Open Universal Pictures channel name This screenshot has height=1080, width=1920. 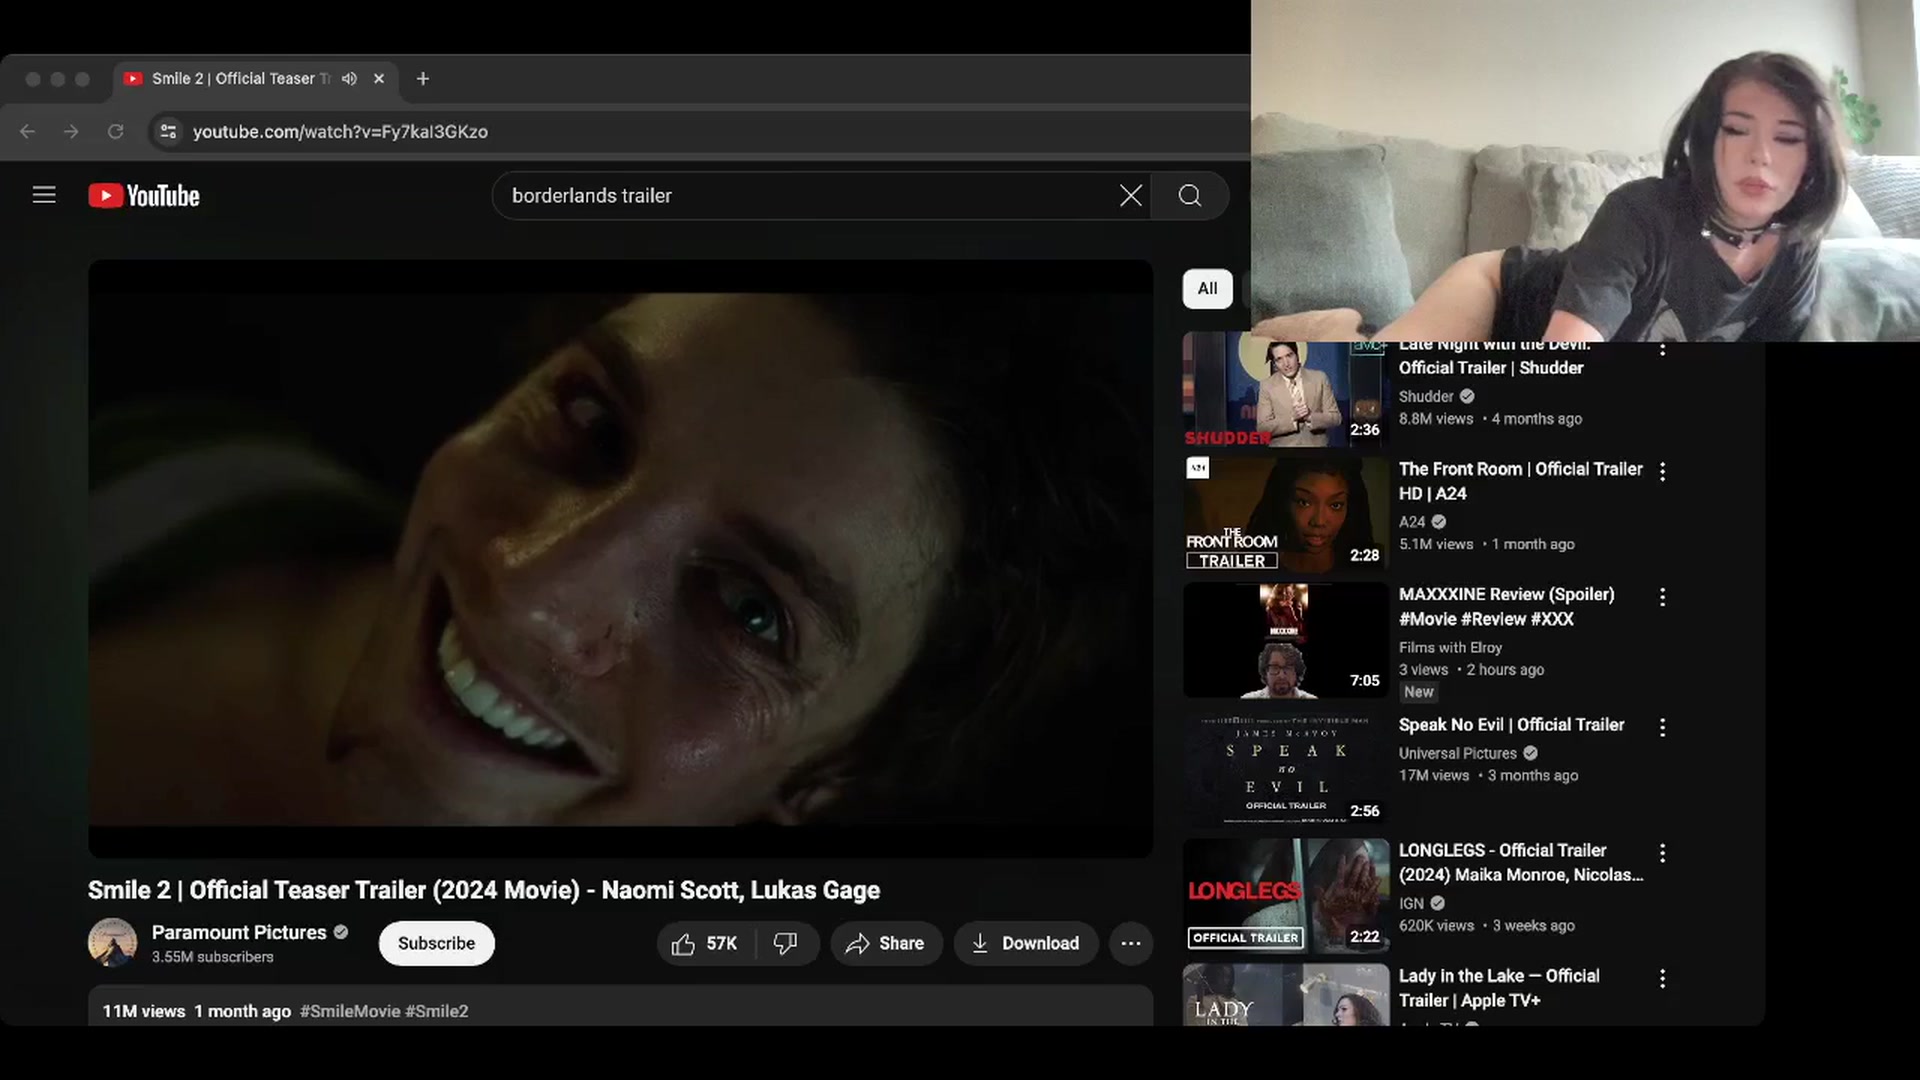(1457, 753)
